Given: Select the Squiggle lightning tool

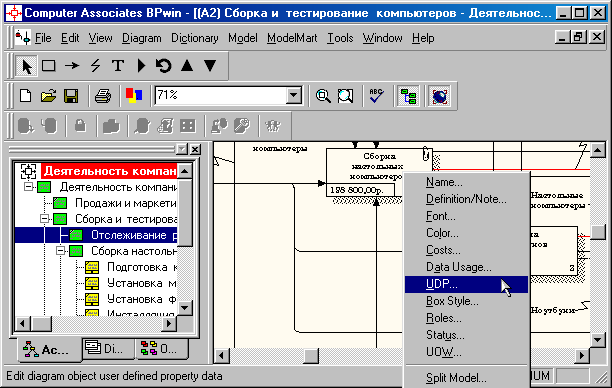Looking at the screenshot, I should [95, 66].
